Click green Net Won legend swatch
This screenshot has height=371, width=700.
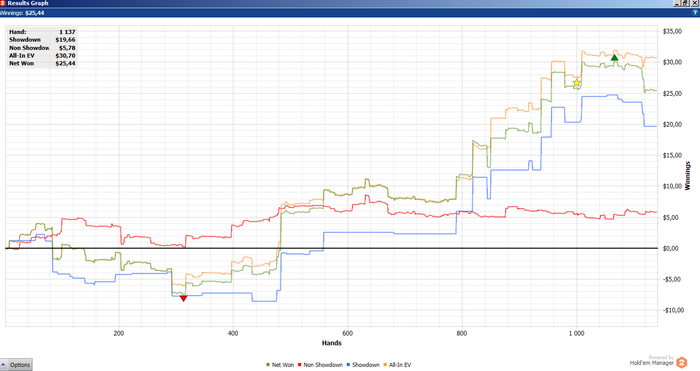[x=268, y=365]
